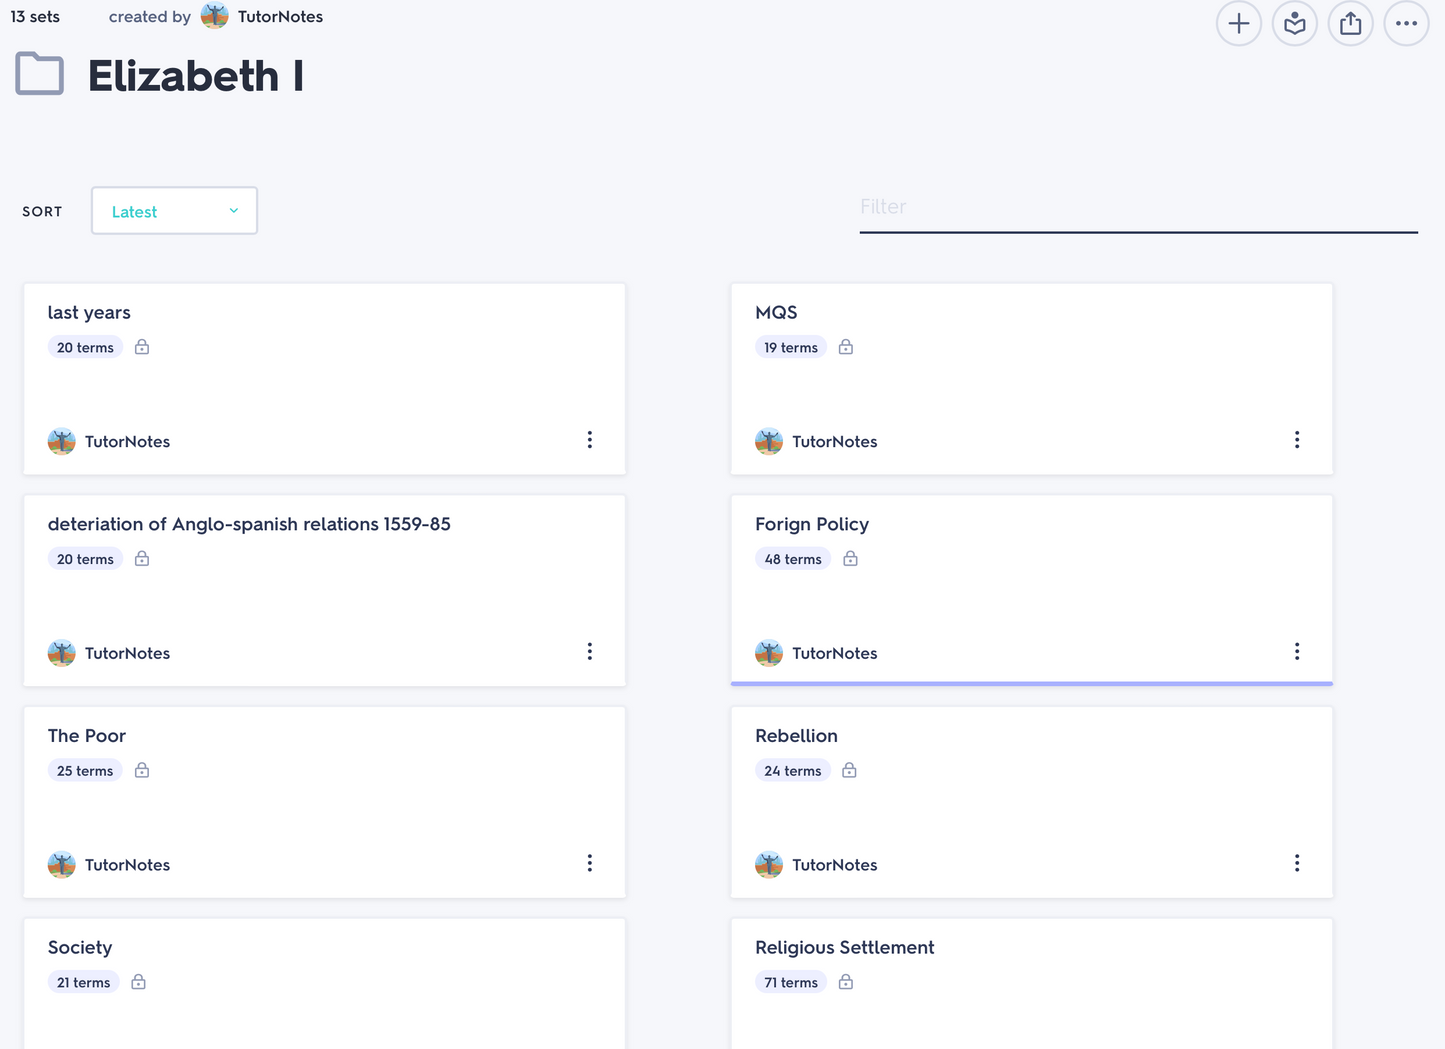Open the Latest sort dropdown
This screenshot has width=1445, height=1049.
174,211
